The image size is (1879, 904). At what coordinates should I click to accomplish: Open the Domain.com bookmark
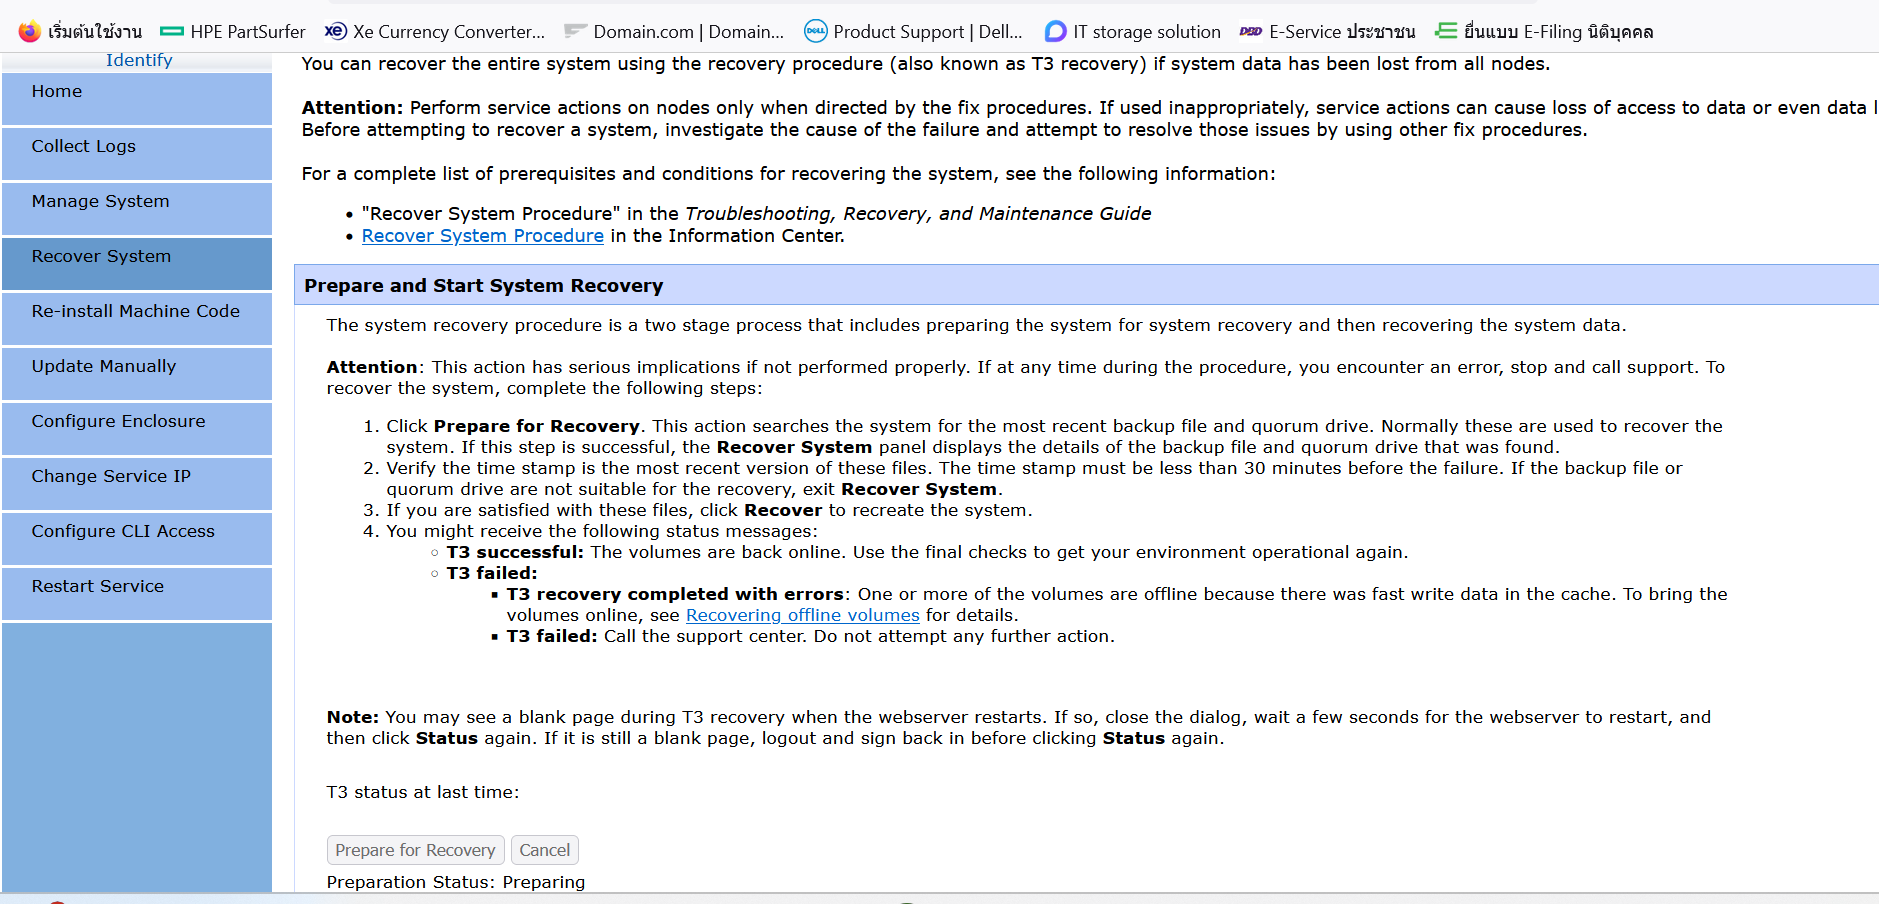click(674, 32)
